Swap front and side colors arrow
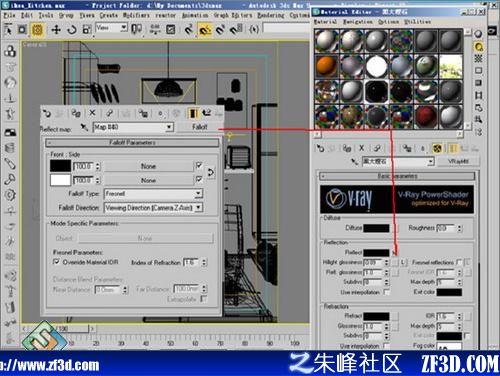 211,172
